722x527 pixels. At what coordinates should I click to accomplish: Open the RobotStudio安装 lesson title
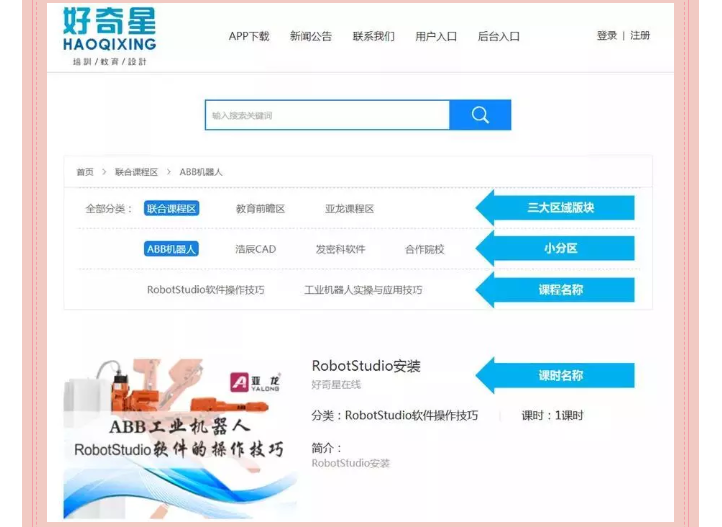pyautogui.click(x=366, y=366)
